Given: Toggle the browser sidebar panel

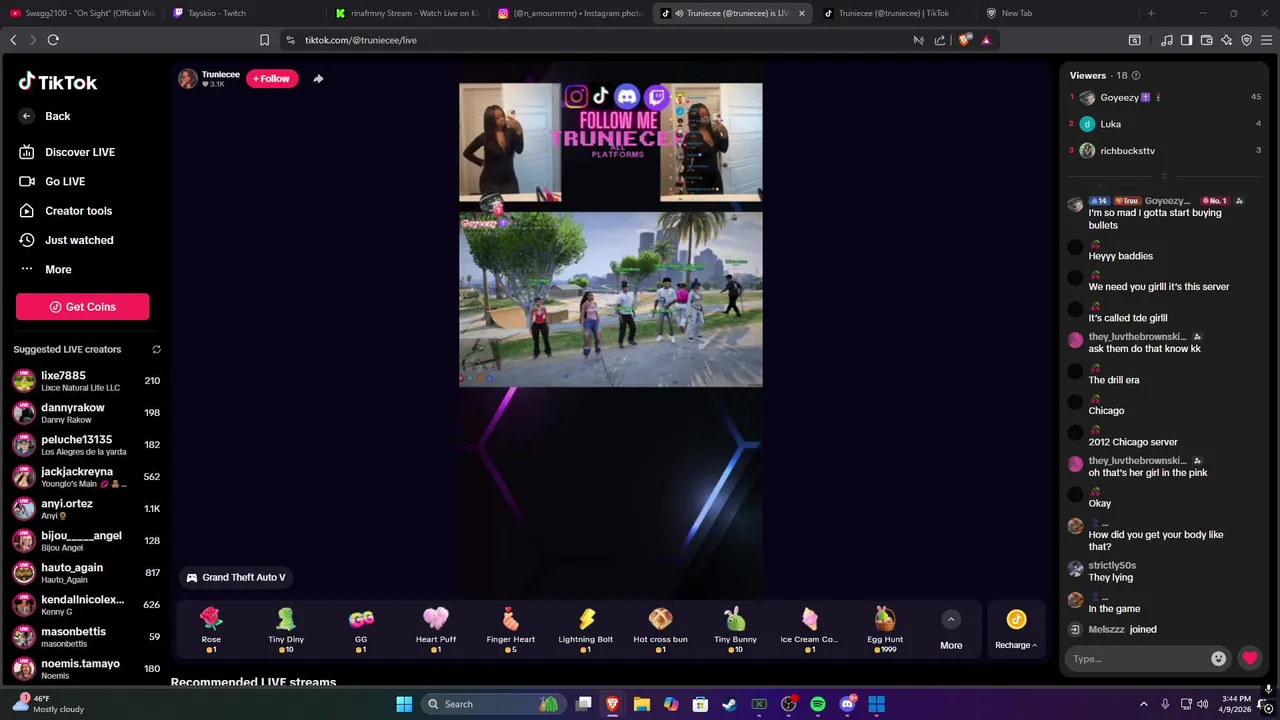Looking at the screenshot, I should point(1186,40).
